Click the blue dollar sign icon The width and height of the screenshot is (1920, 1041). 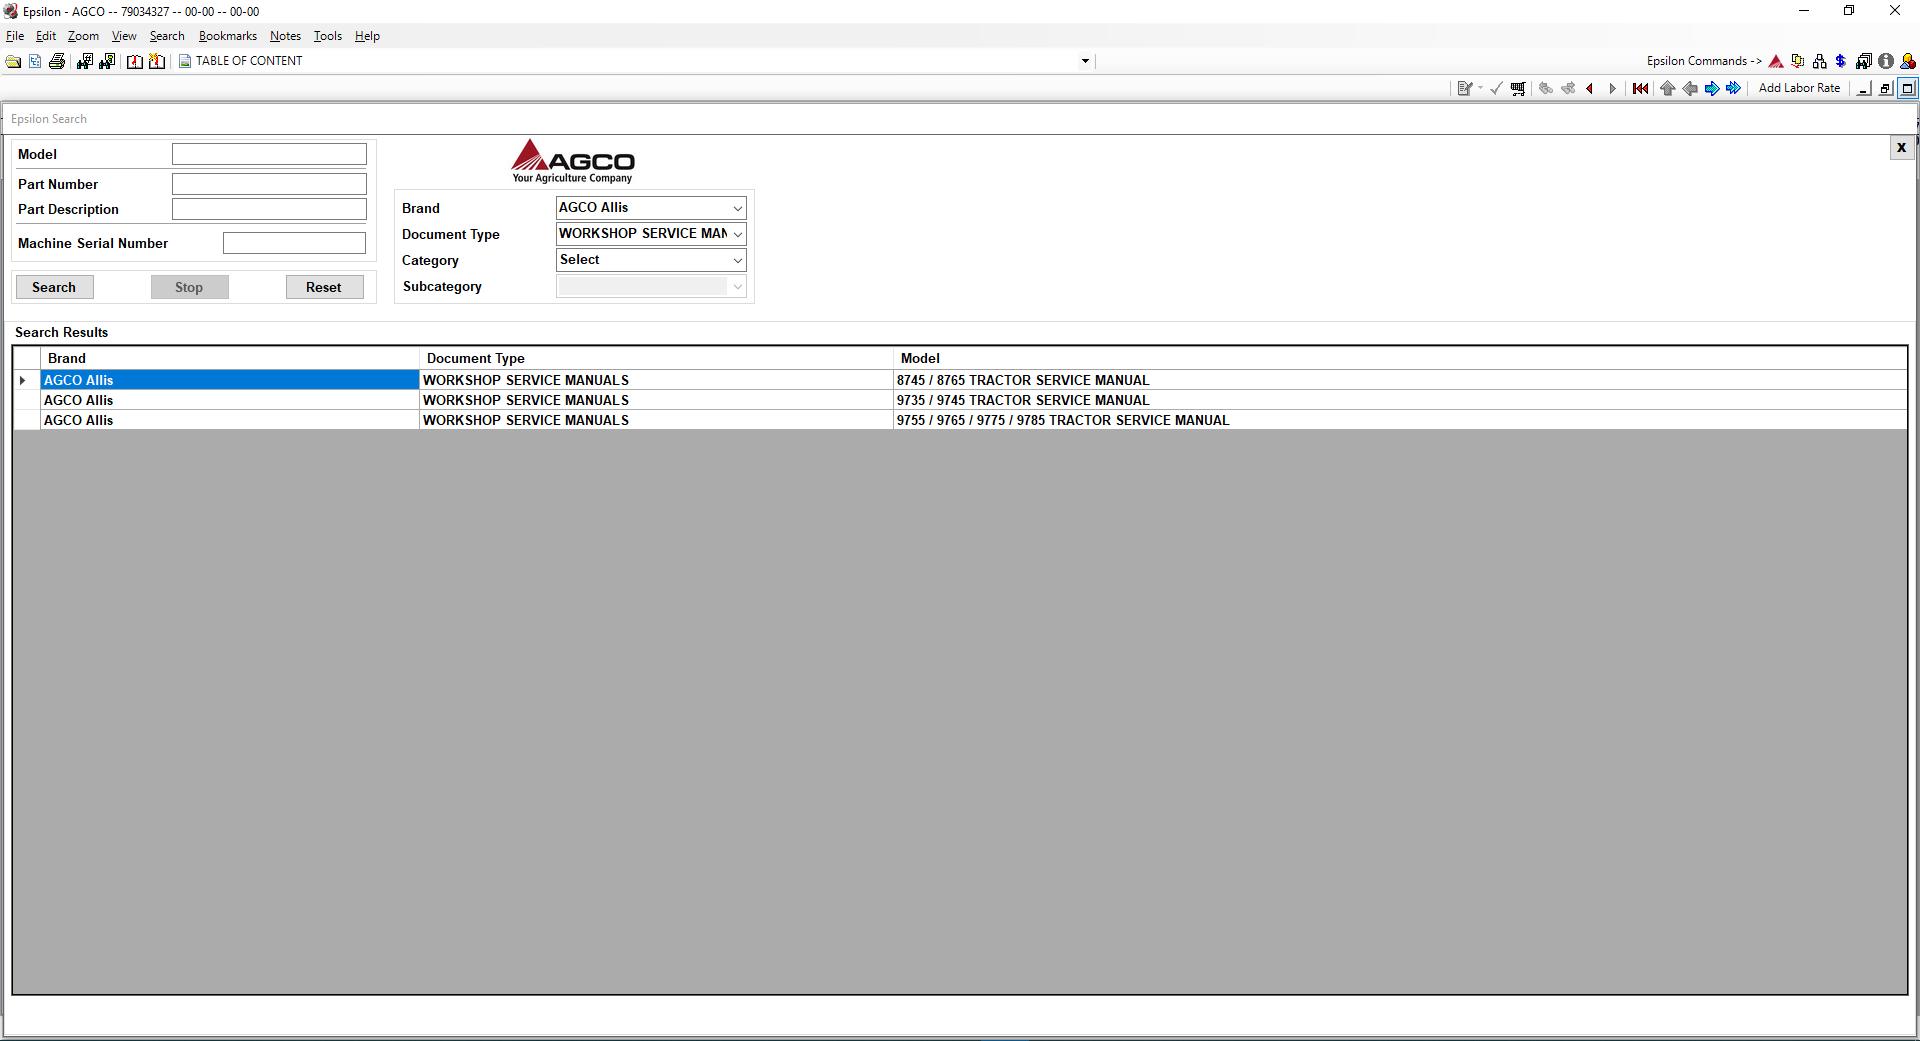[x=1841, y=62]
